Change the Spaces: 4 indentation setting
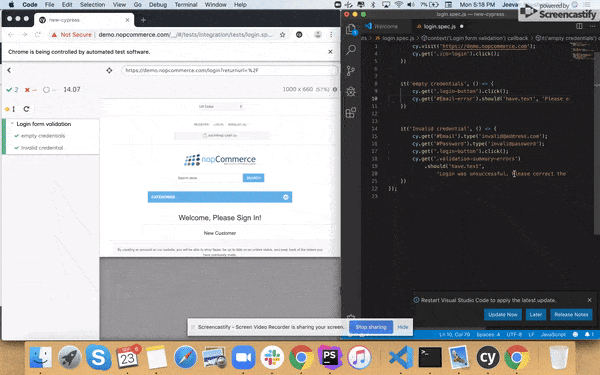The image size is (600, 375). pyautogui.click(x=488, y=334)
